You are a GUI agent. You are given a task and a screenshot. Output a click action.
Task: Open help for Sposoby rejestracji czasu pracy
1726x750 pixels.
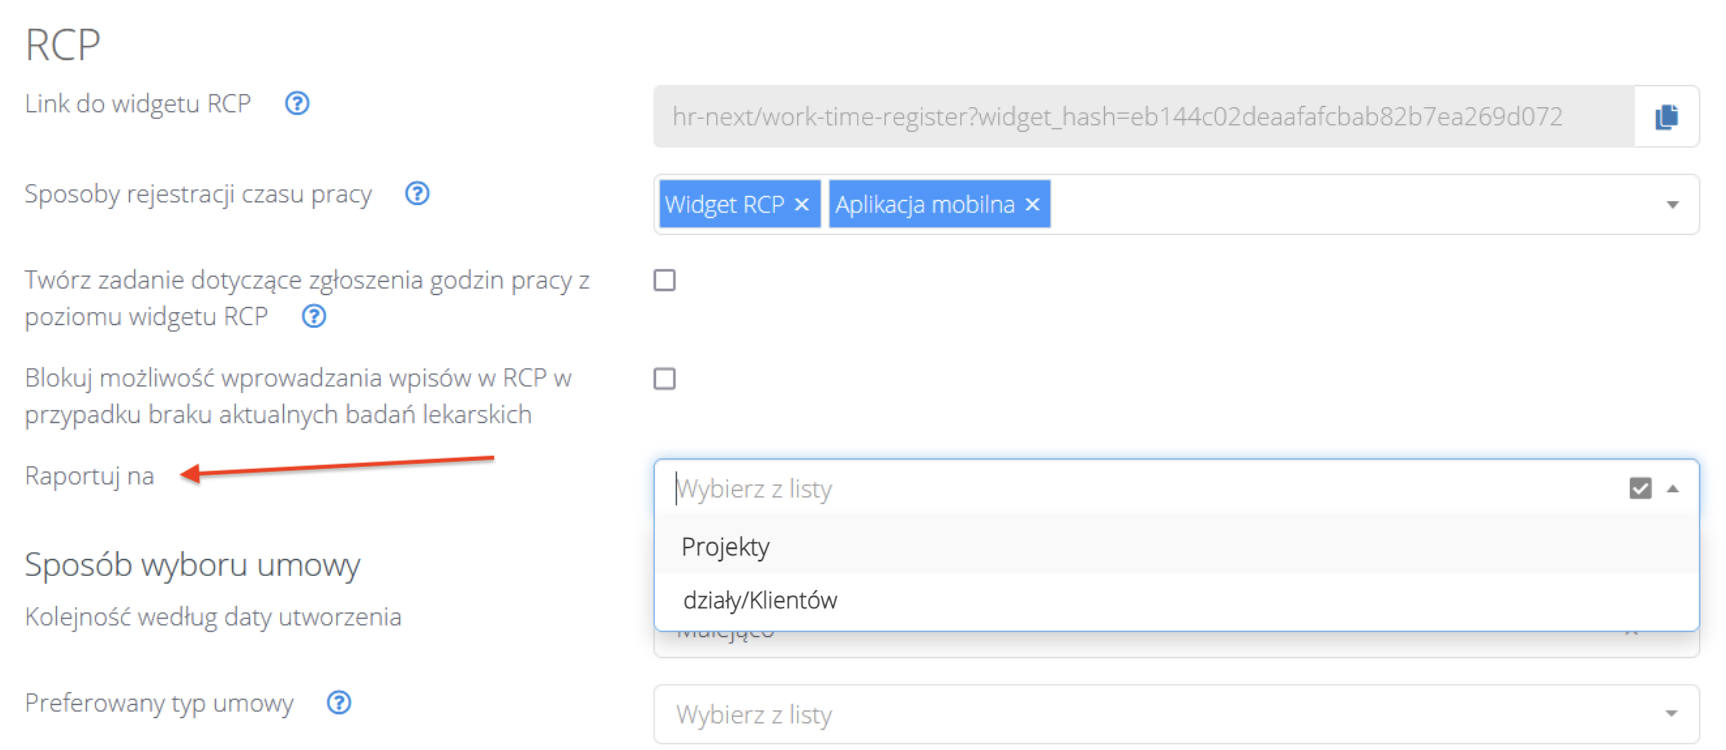pyautogui.click(x=417, y=193)
